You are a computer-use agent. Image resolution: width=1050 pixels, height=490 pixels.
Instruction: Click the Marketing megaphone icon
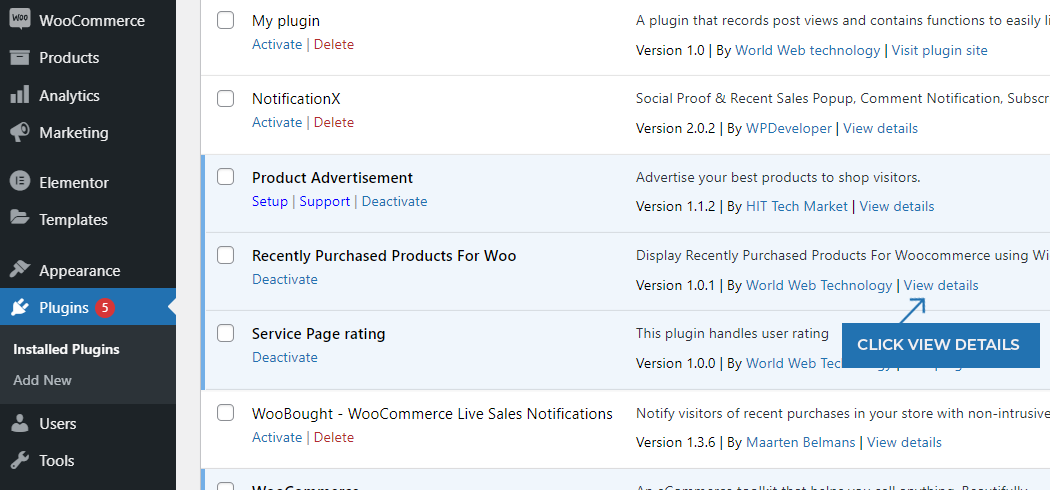[x=19, y=133]
